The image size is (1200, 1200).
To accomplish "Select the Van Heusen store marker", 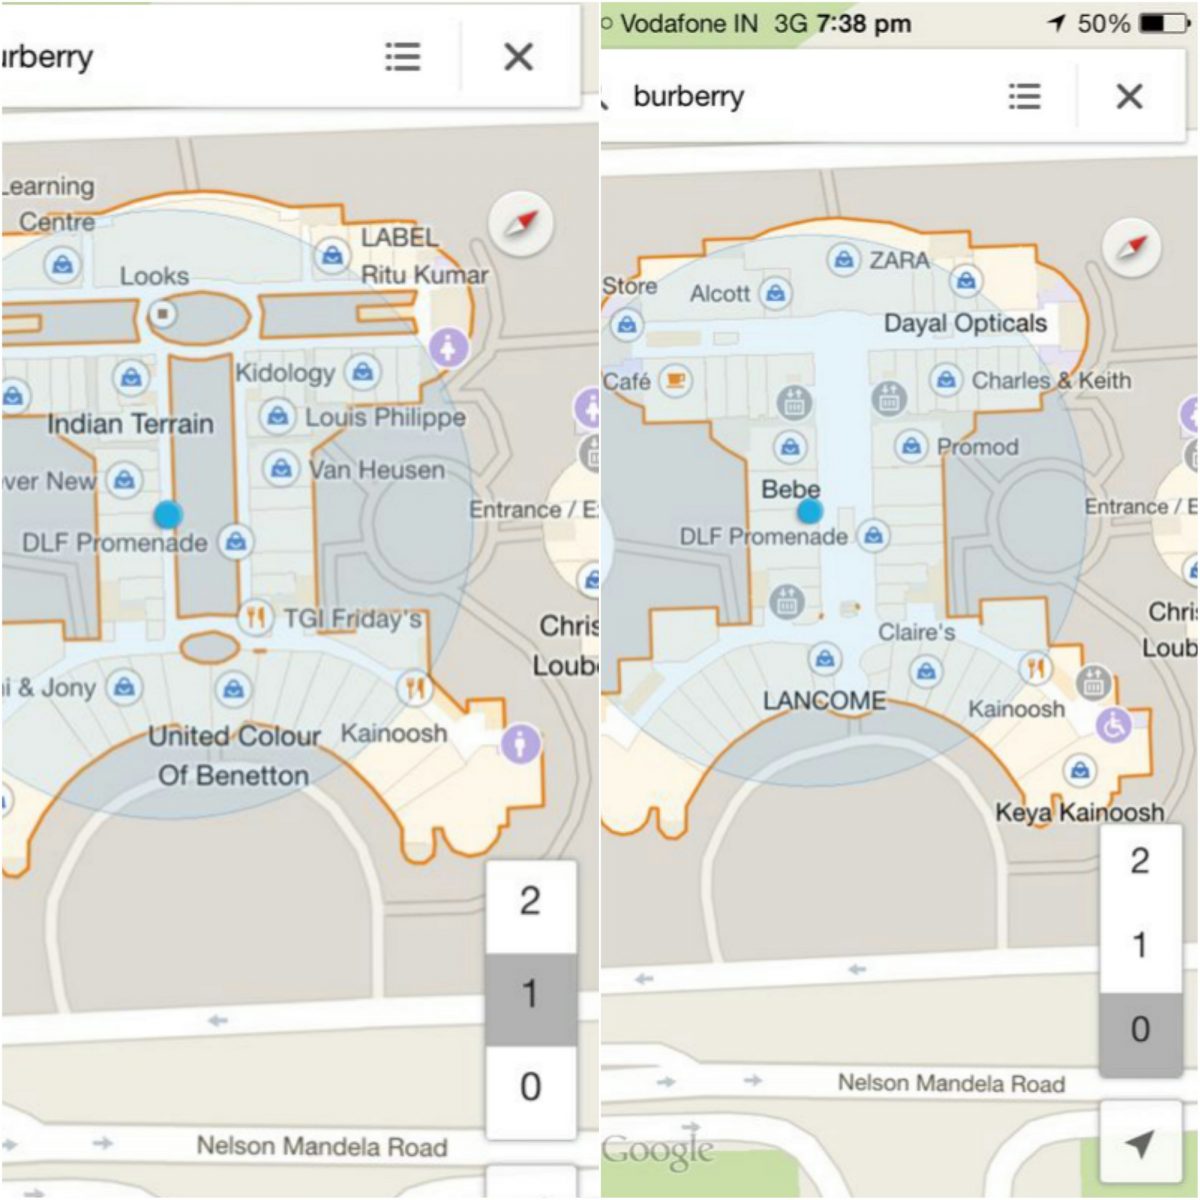I will coord(282,468).
